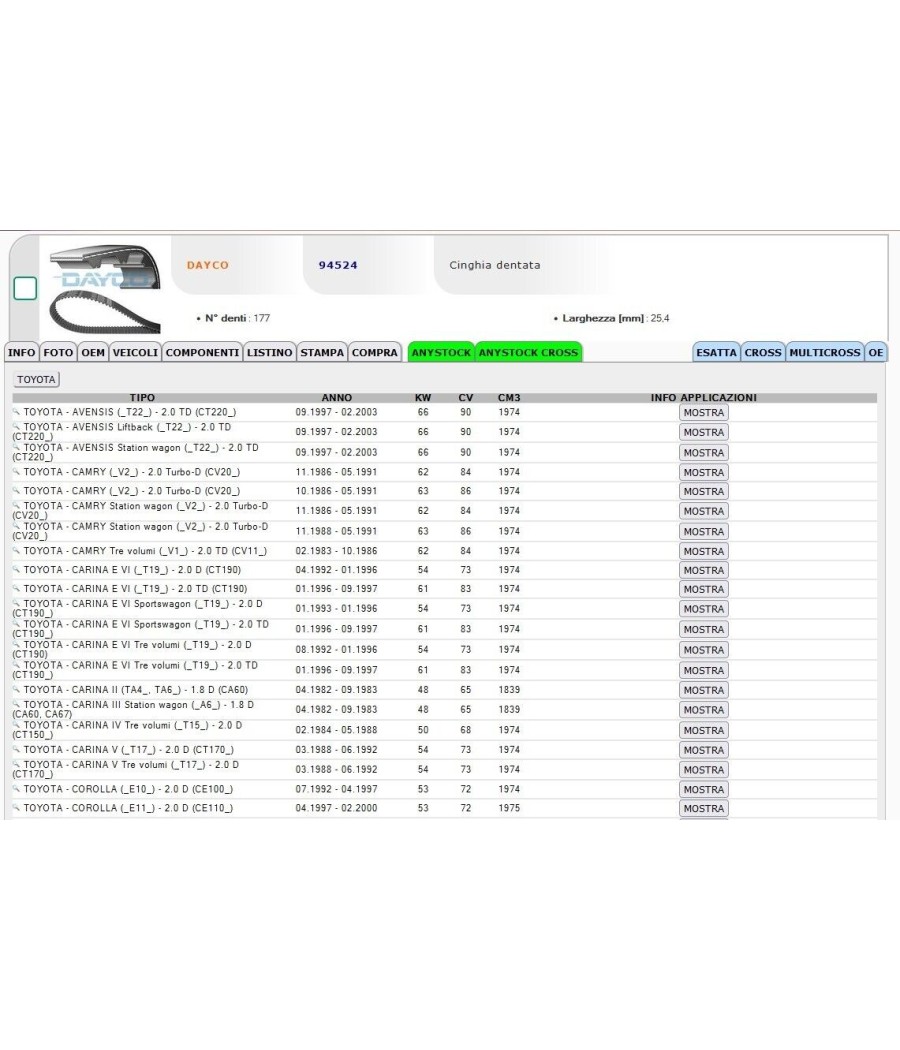Viewport: 900px width, 1050px height.
Task: Click magnifier icon for CARINA E VI Tre volumi 2.0 TD row
Action: 16,665
